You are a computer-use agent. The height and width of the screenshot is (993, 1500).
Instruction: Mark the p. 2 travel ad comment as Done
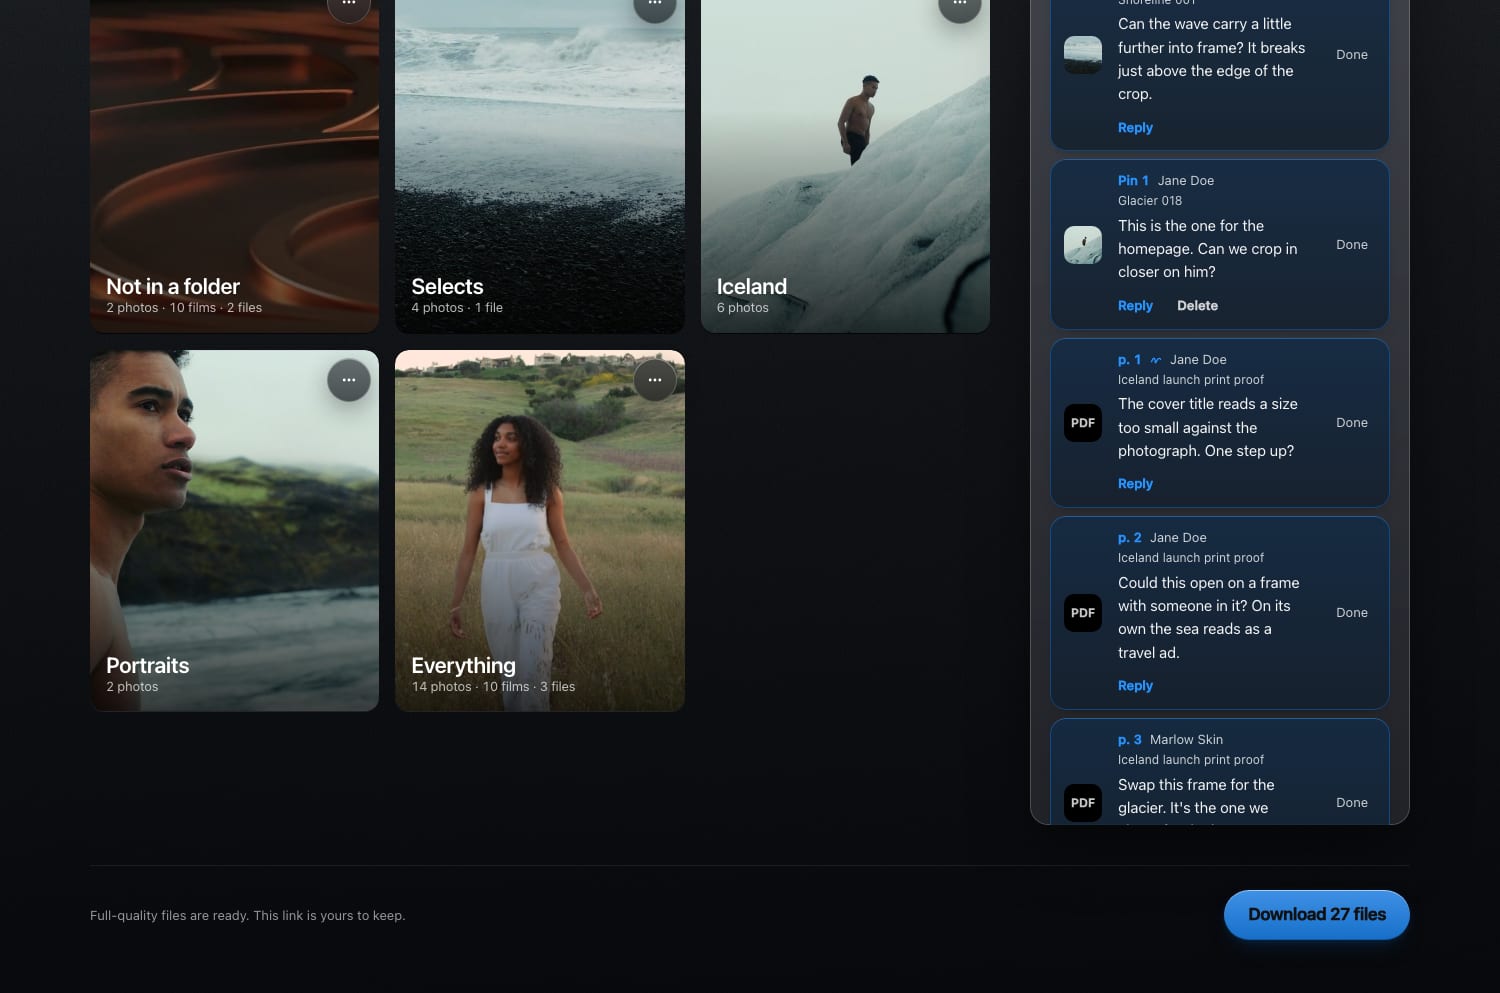click(x=1352, y=613)
